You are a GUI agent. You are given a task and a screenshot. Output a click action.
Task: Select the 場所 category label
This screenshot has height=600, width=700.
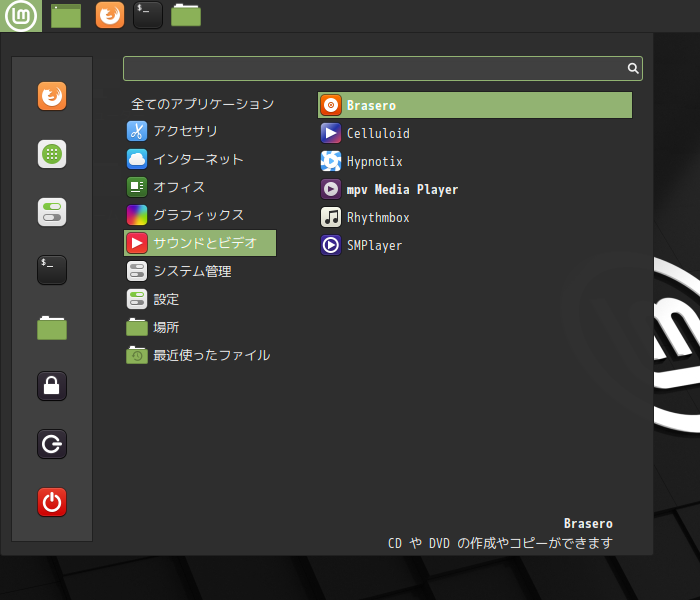pos(166,327)
